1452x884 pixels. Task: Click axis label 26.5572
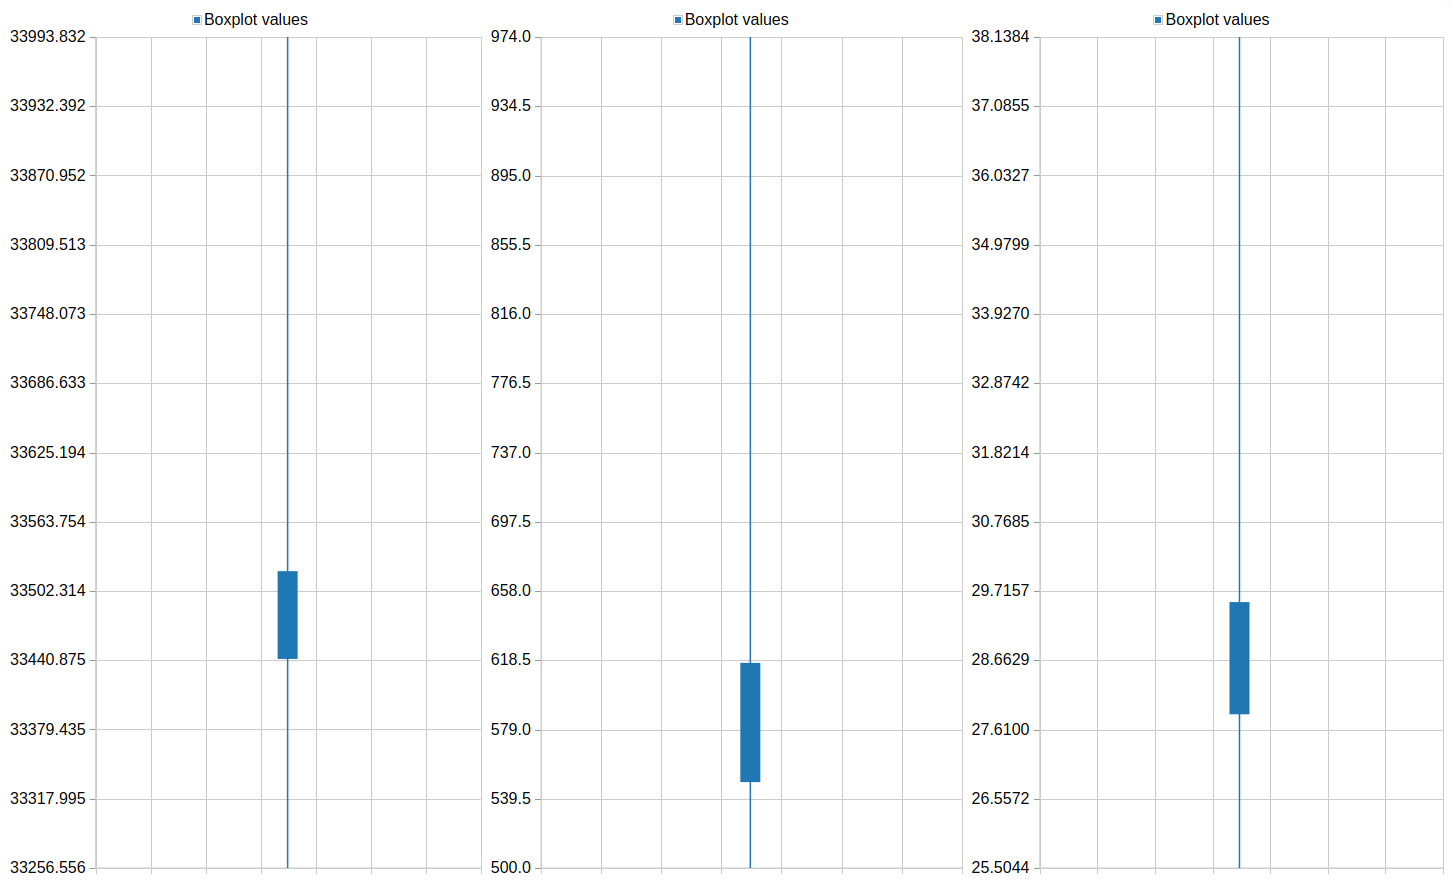tap(1000, 799)
